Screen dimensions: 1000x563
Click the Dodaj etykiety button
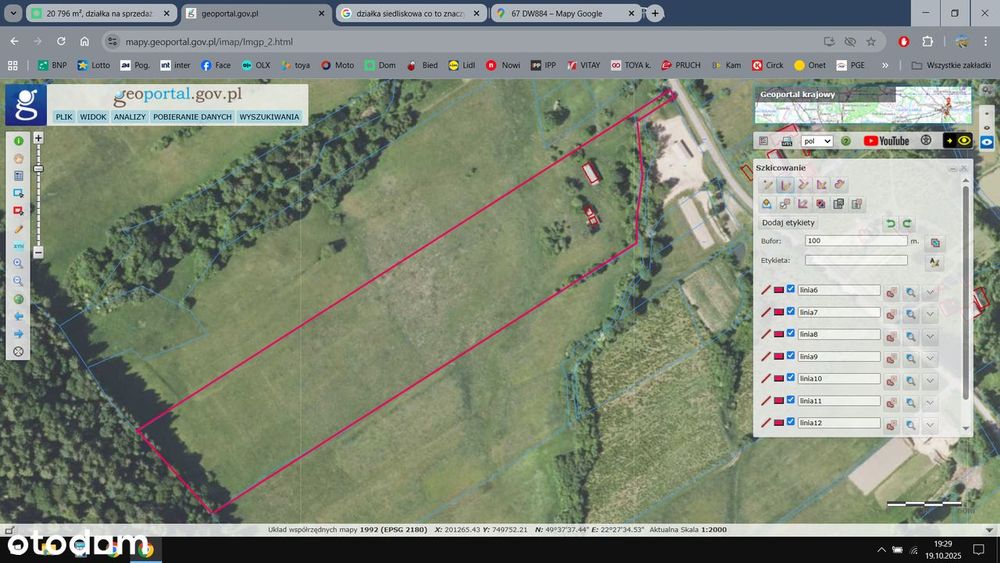tap(788, 223)
